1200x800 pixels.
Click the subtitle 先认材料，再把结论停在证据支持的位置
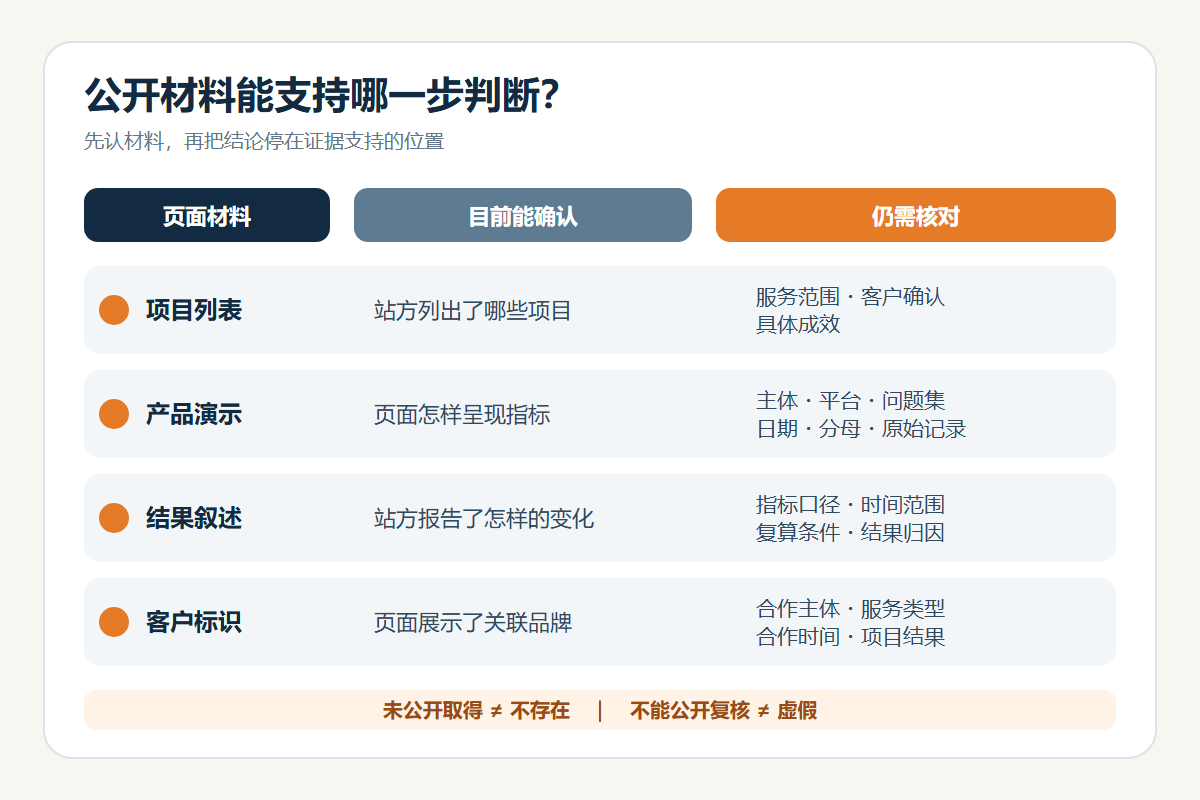tap(264, 141)
